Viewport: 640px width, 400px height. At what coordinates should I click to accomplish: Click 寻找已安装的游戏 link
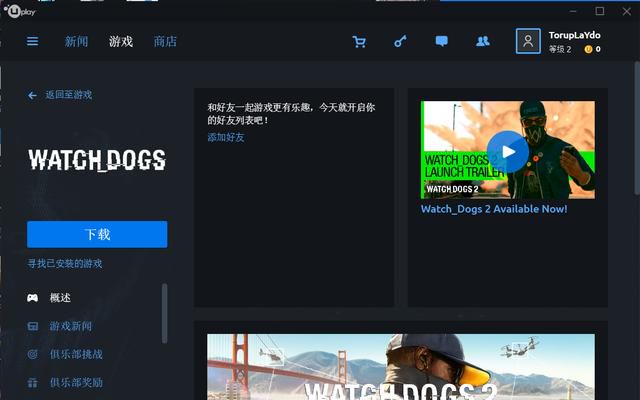(x=64, y=264)
